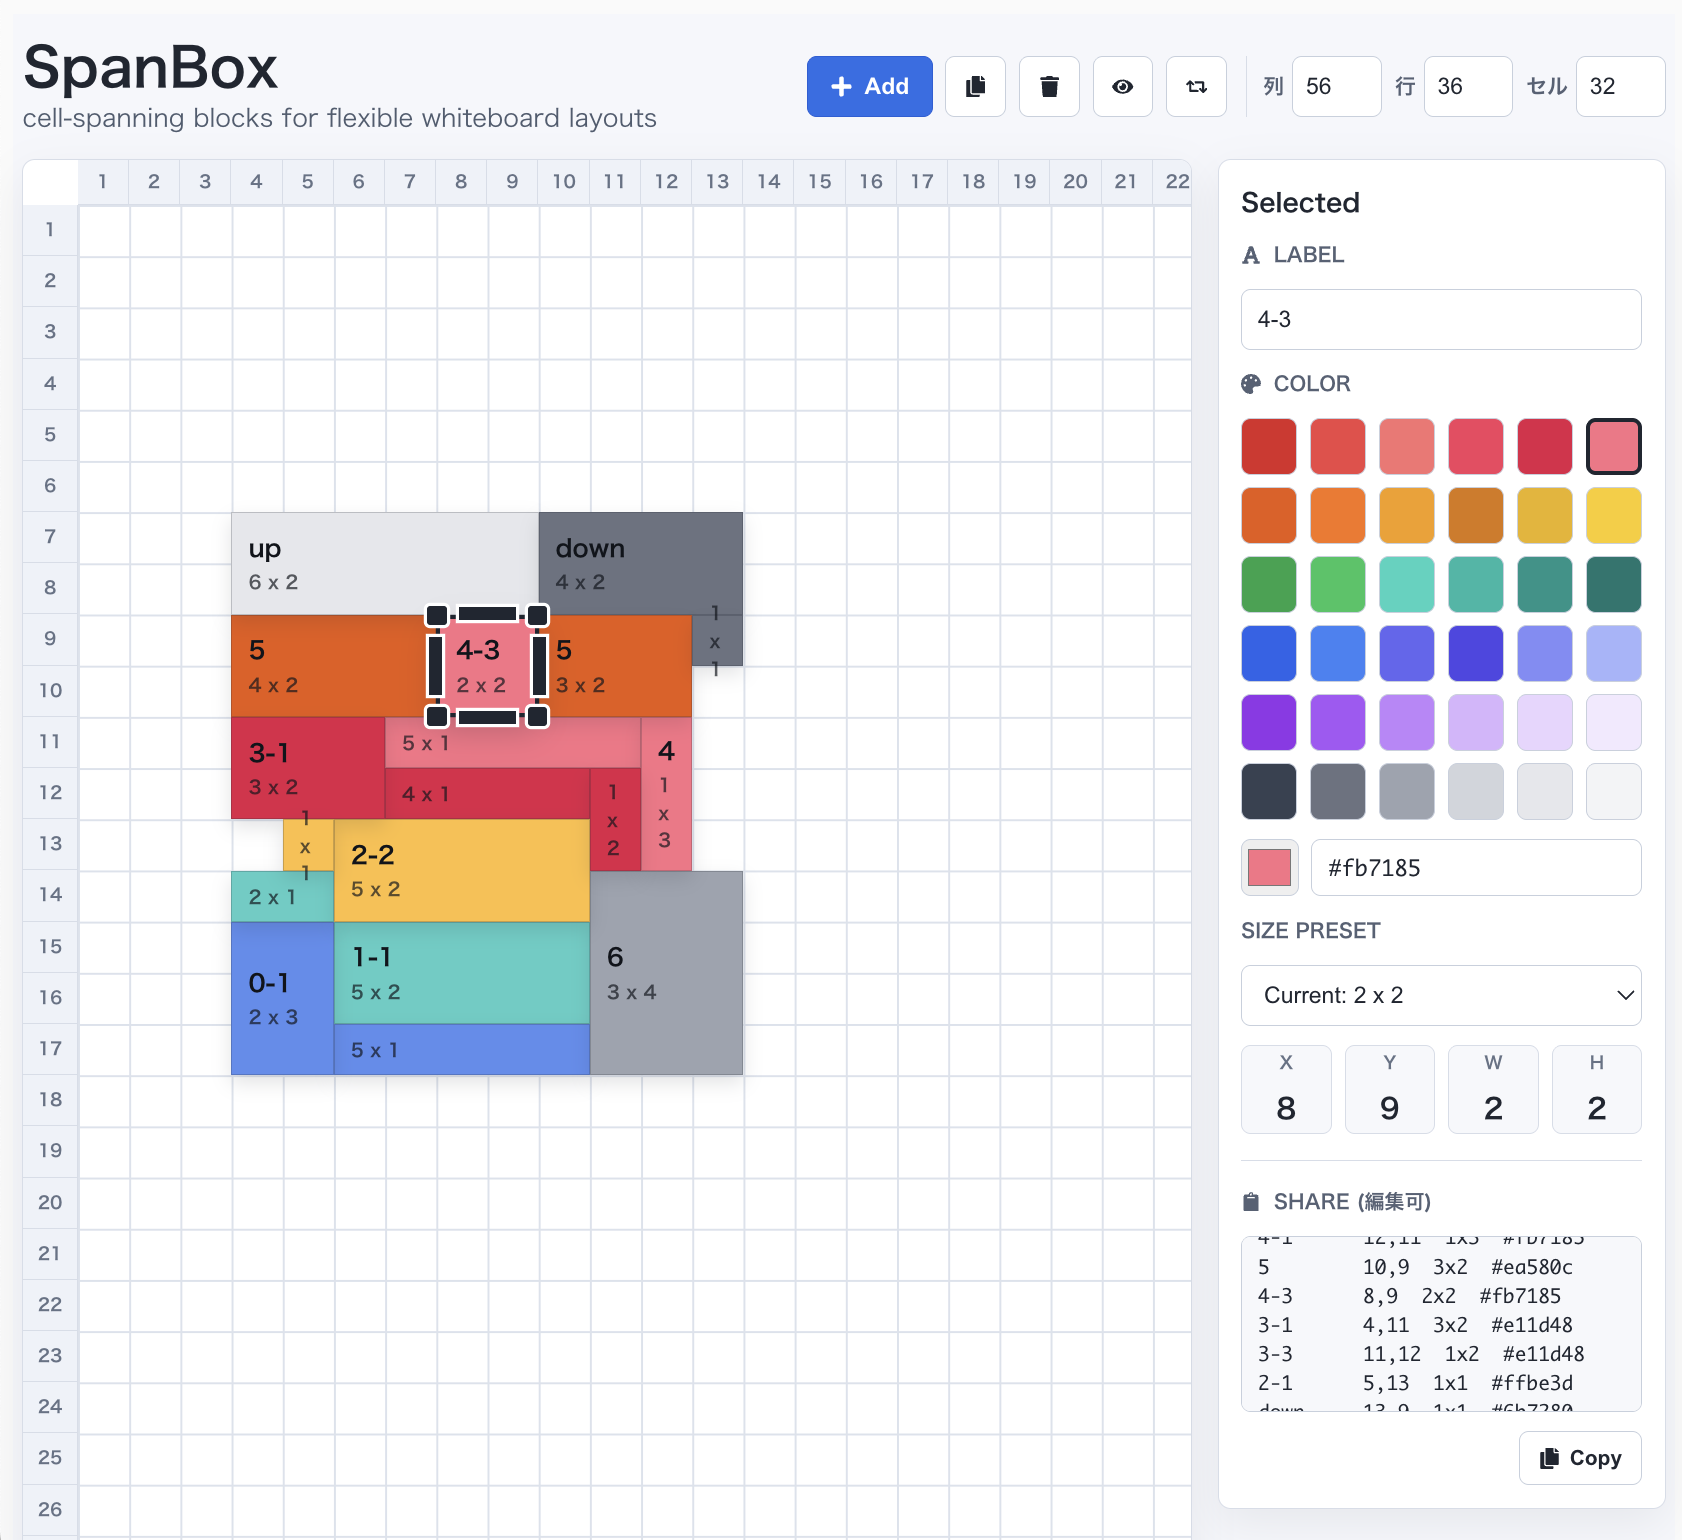The height and width of the screenshot is (1540, 1682).
Task: Select the teal 2 x 1 block
Action: click(282, 896)
